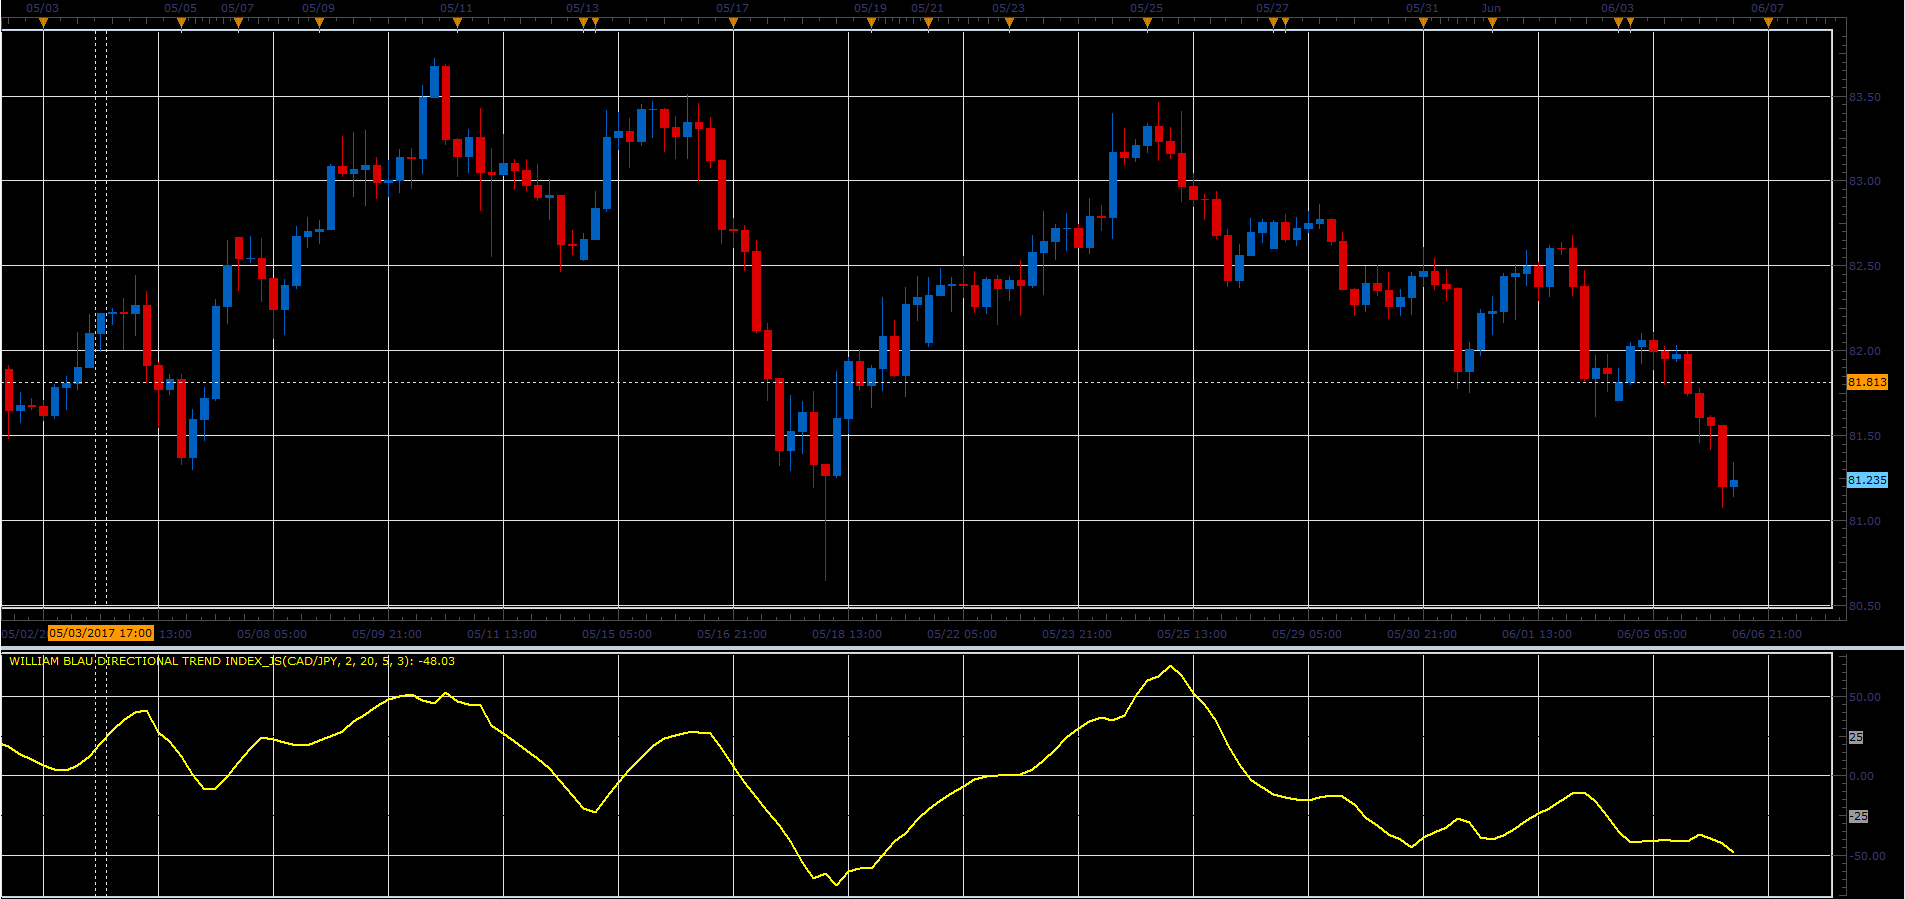Click the 50.00 indicator axis label
This screenshot has width=1905, height=899.
(x=1864, y=697)
